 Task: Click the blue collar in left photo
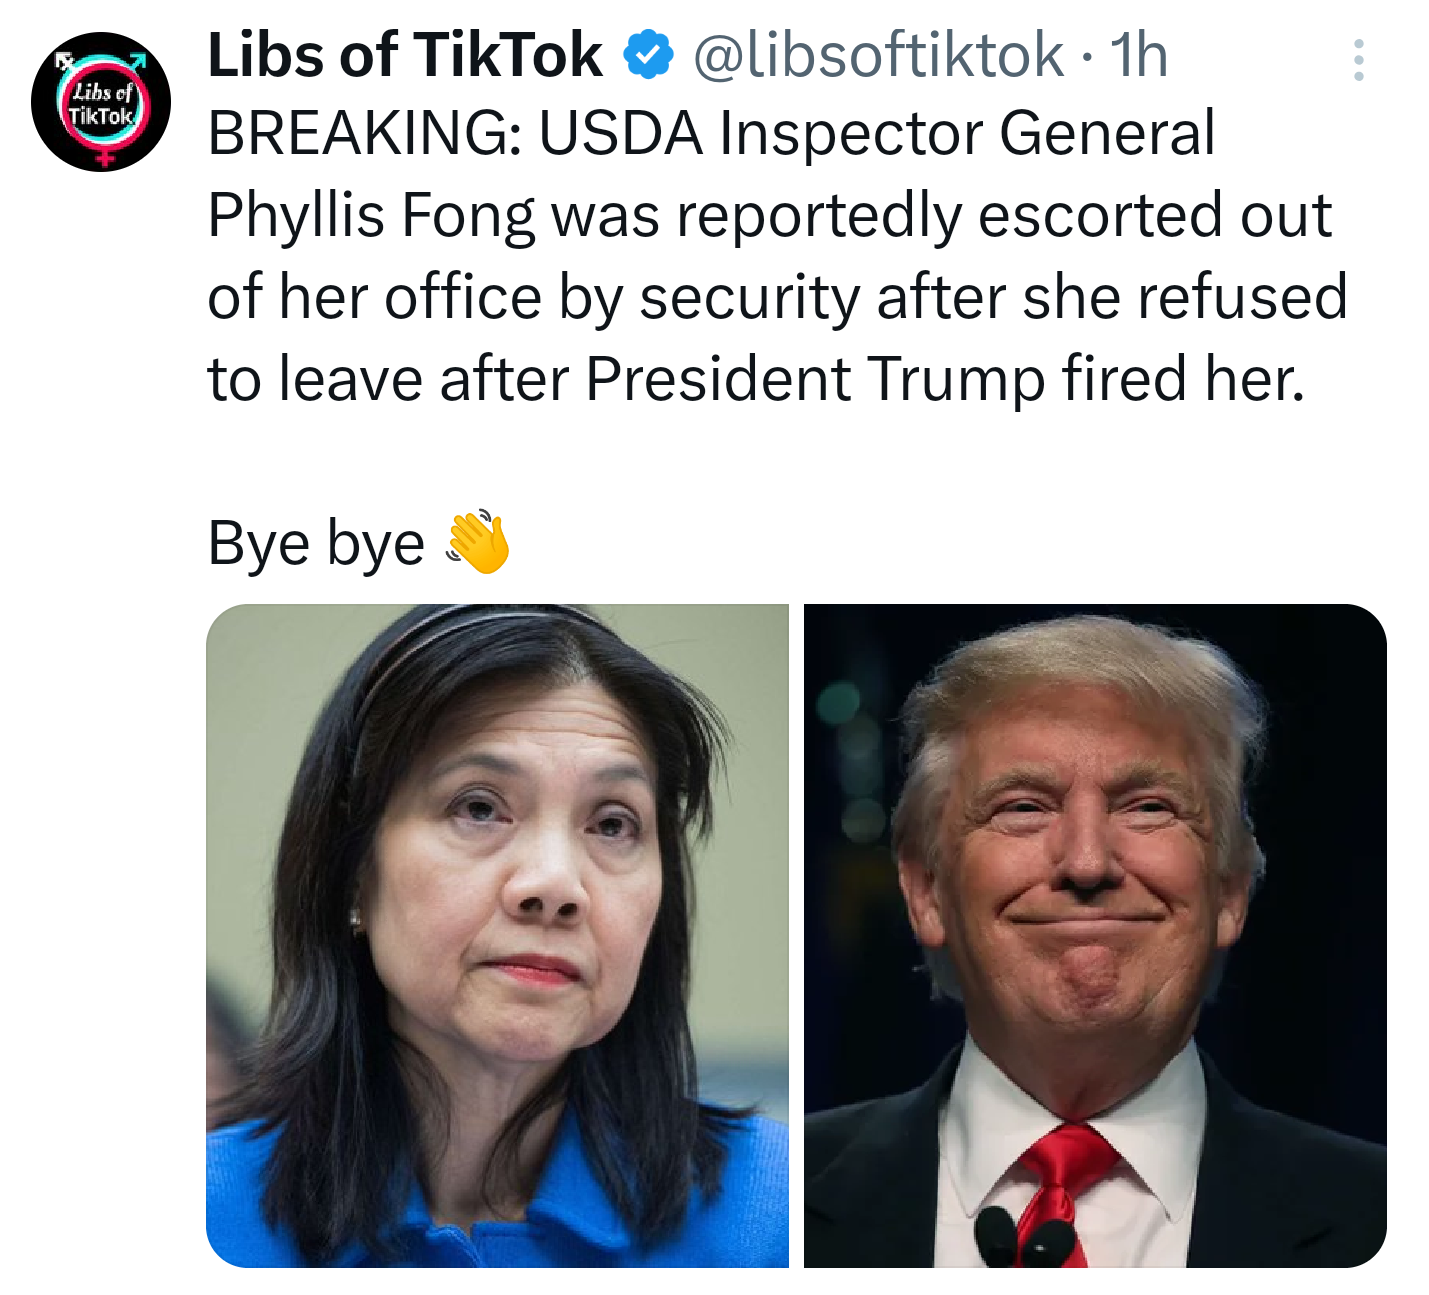point(520,1200)
